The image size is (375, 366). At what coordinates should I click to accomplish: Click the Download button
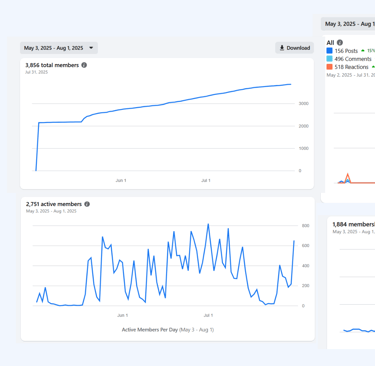pyautogui.click(x=295, y=48)
